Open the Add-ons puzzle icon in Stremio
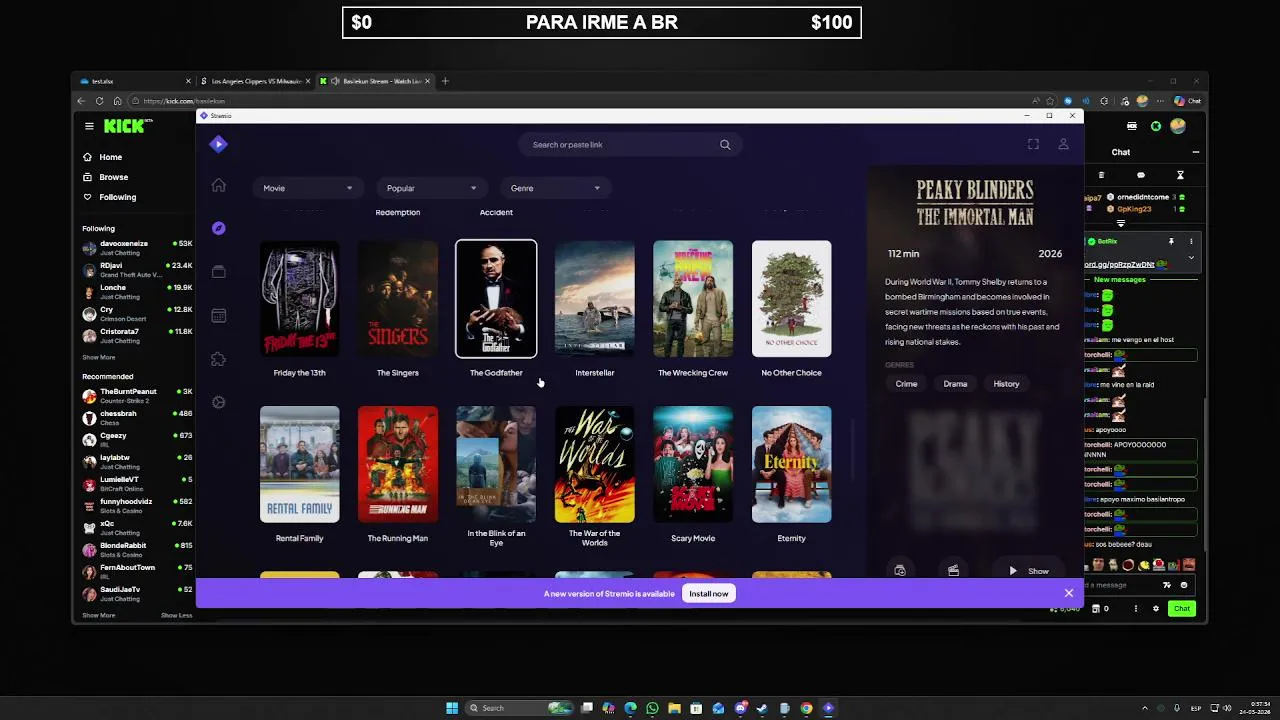 (x=218, y=359)
